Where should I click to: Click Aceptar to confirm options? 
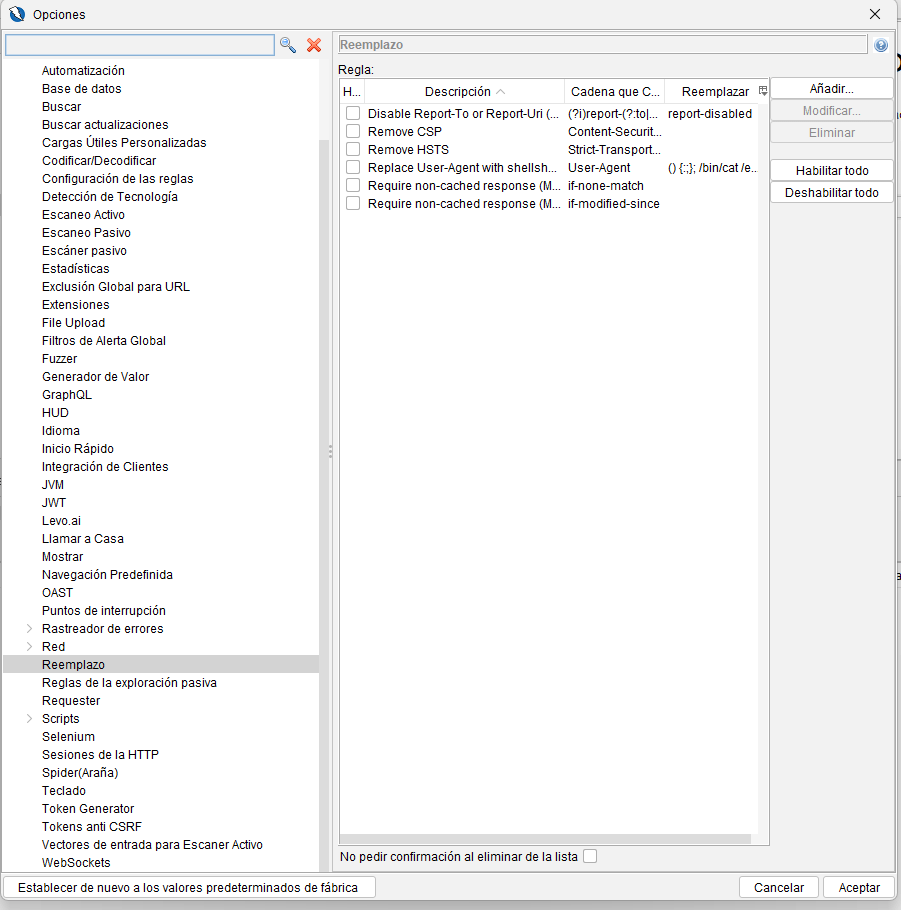pos(859,887)
